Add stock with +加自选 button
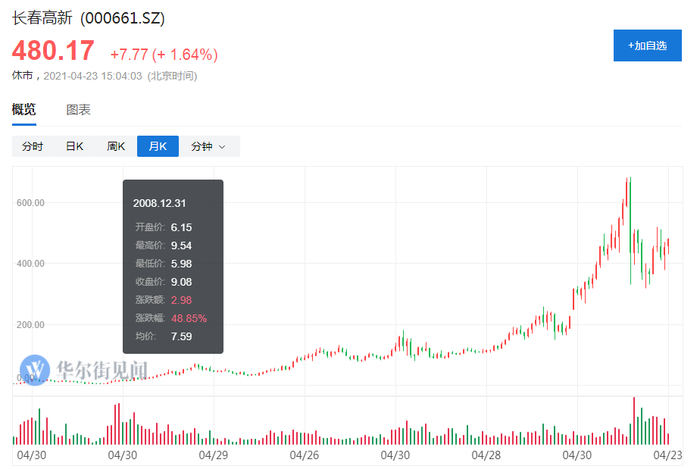The height and width of the screenshot is (469, 700). [647, 45]
